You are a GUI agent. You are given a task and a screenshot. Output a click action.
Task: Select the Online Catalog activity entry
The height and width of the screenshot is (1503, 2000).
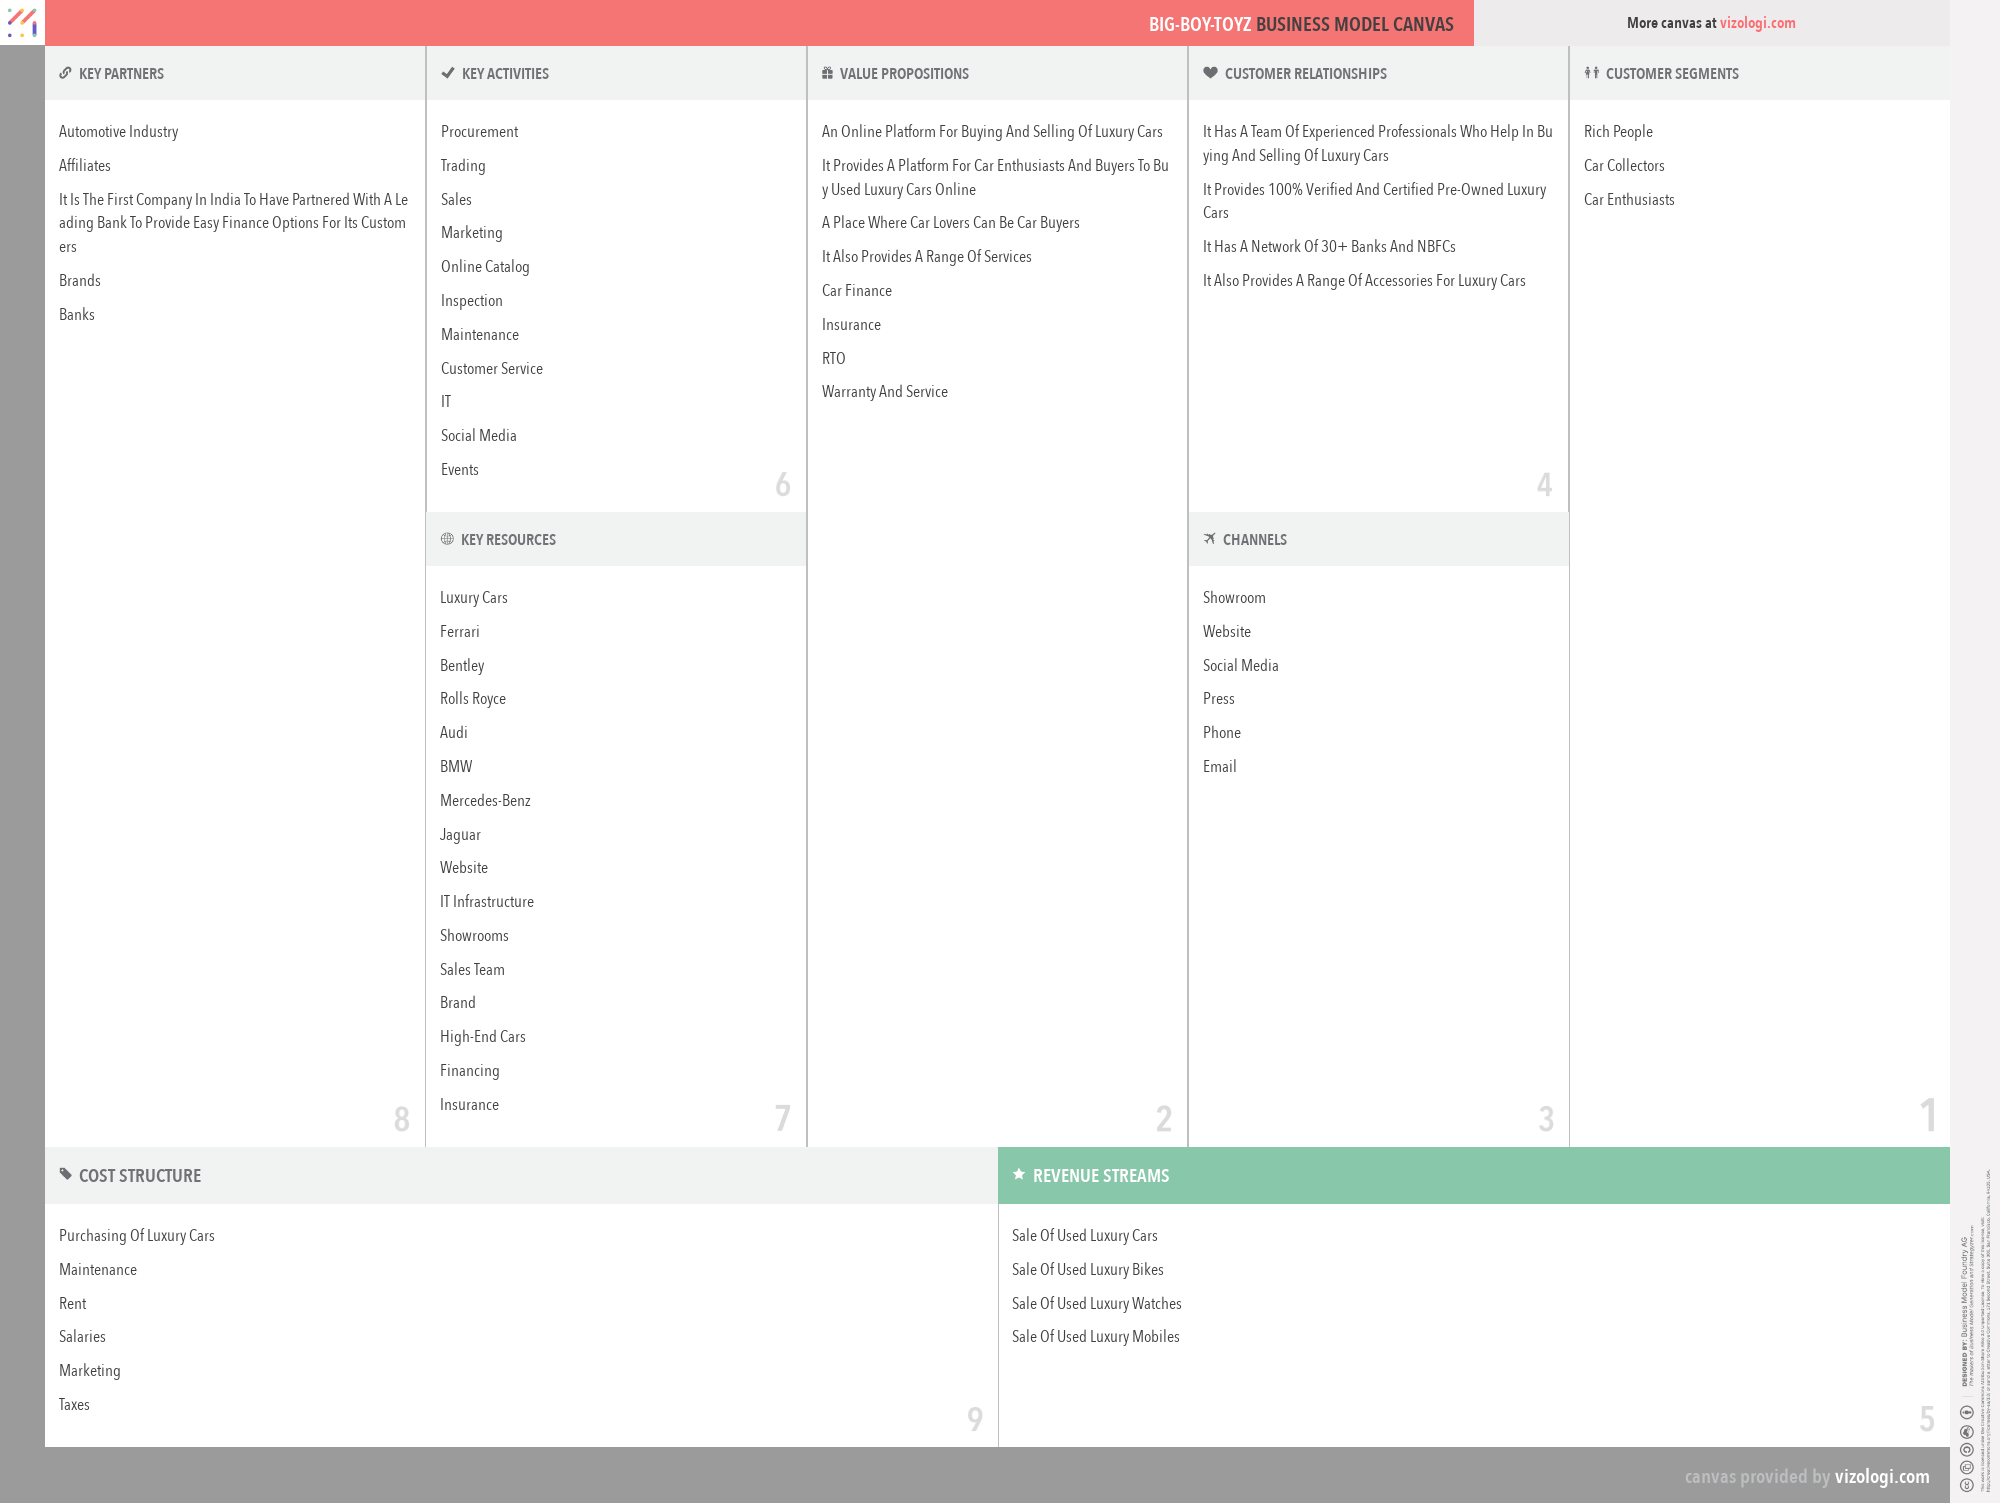tap(485, 267)
